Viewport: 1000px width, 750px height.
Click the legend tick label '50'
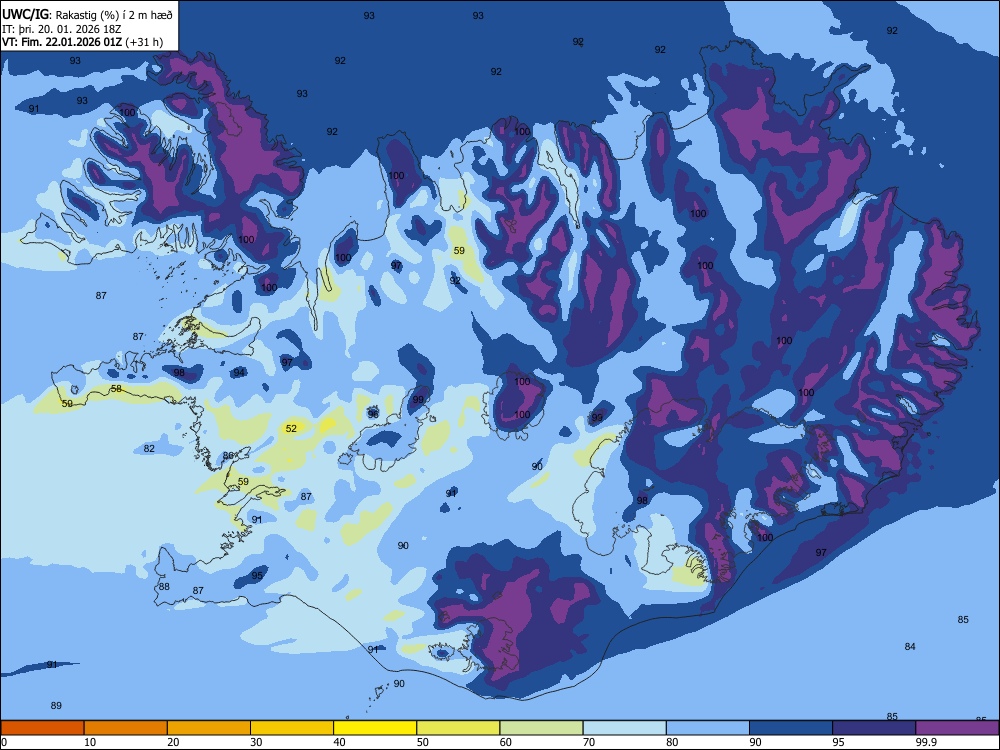[423, 742]
